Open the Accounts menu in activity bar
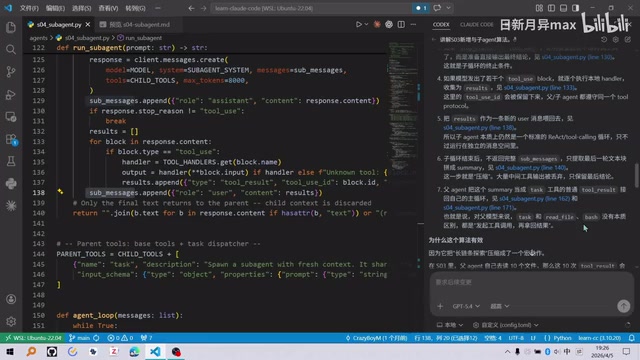640x360 pixels. click(x=11, y=299)
